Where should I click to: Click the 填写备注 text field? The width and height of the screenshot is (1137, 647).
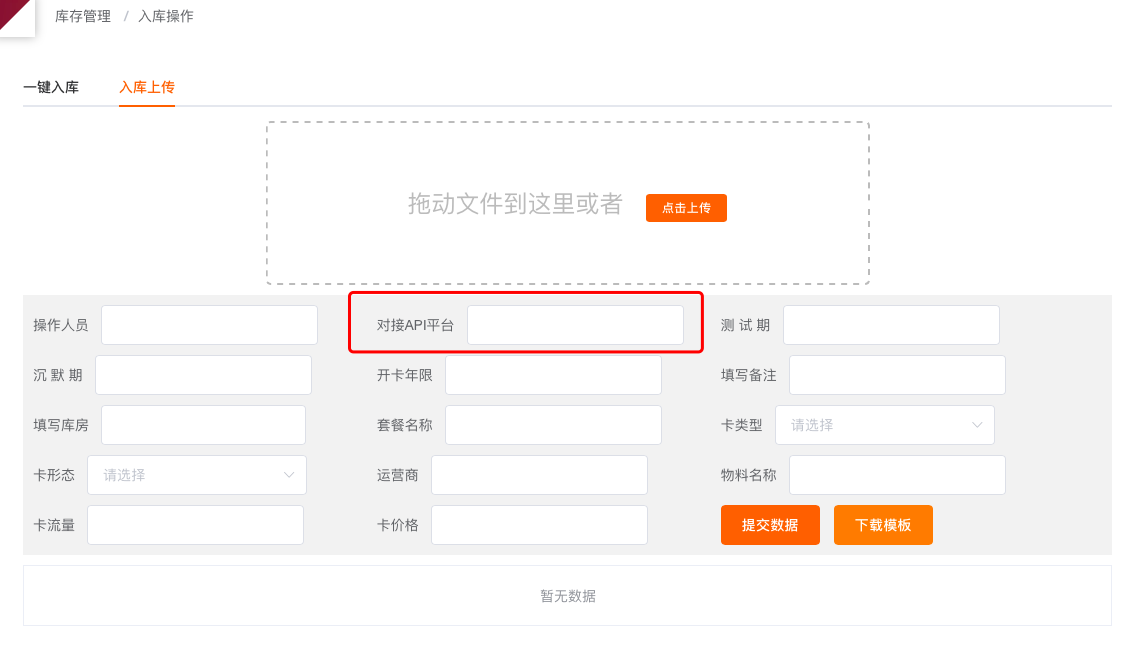(x=897, y=375)
